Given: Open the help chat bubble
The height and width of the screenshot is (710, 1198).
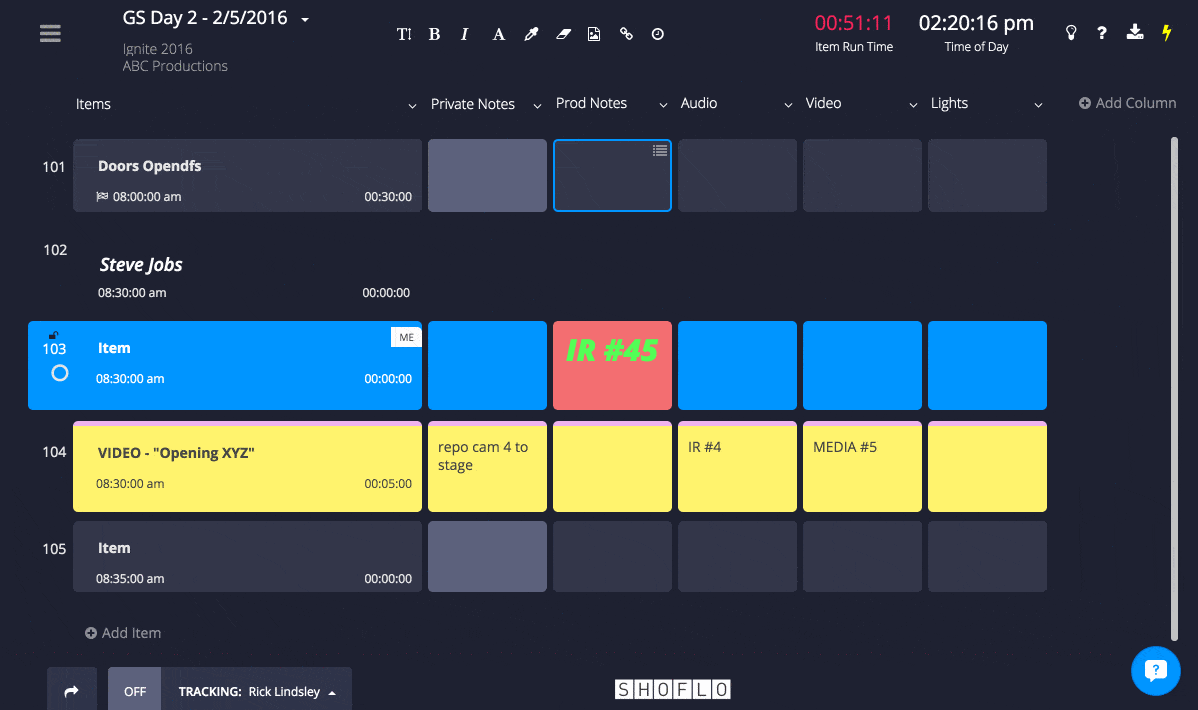Looking at the screenshot, I should point(1156,671).
